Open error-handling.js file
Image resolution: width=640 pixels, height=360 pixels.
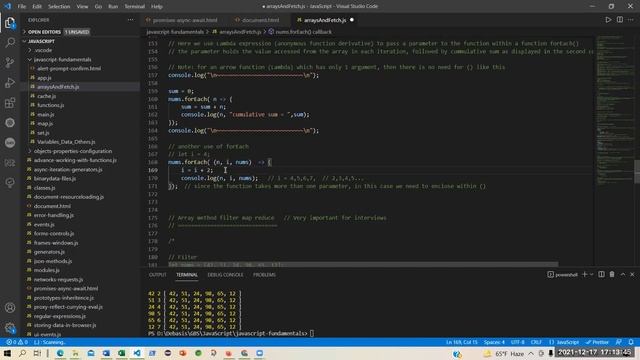pyautogui.click(x=54, y=215)
